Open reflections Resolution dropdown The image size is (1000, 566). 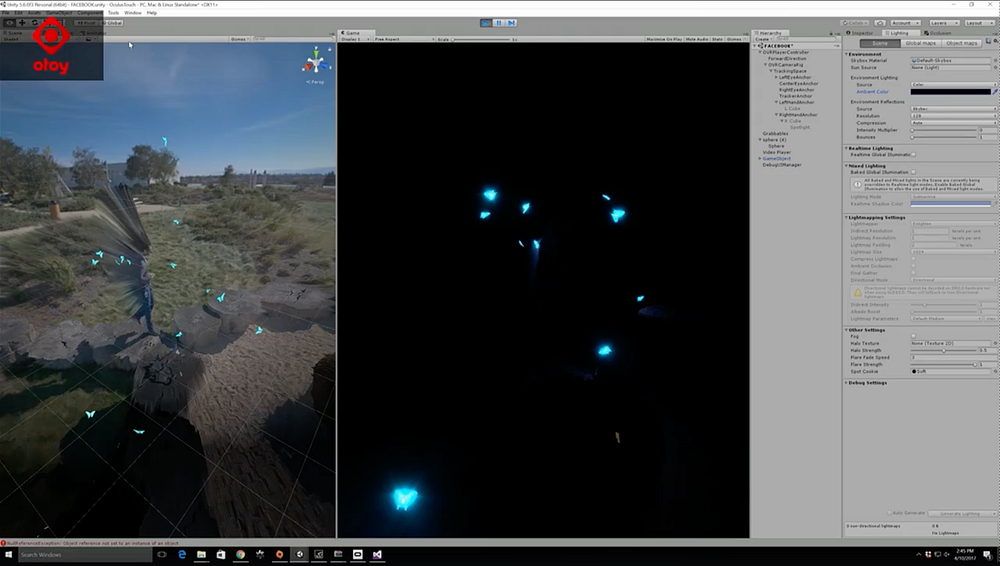(x=953, y=116)
